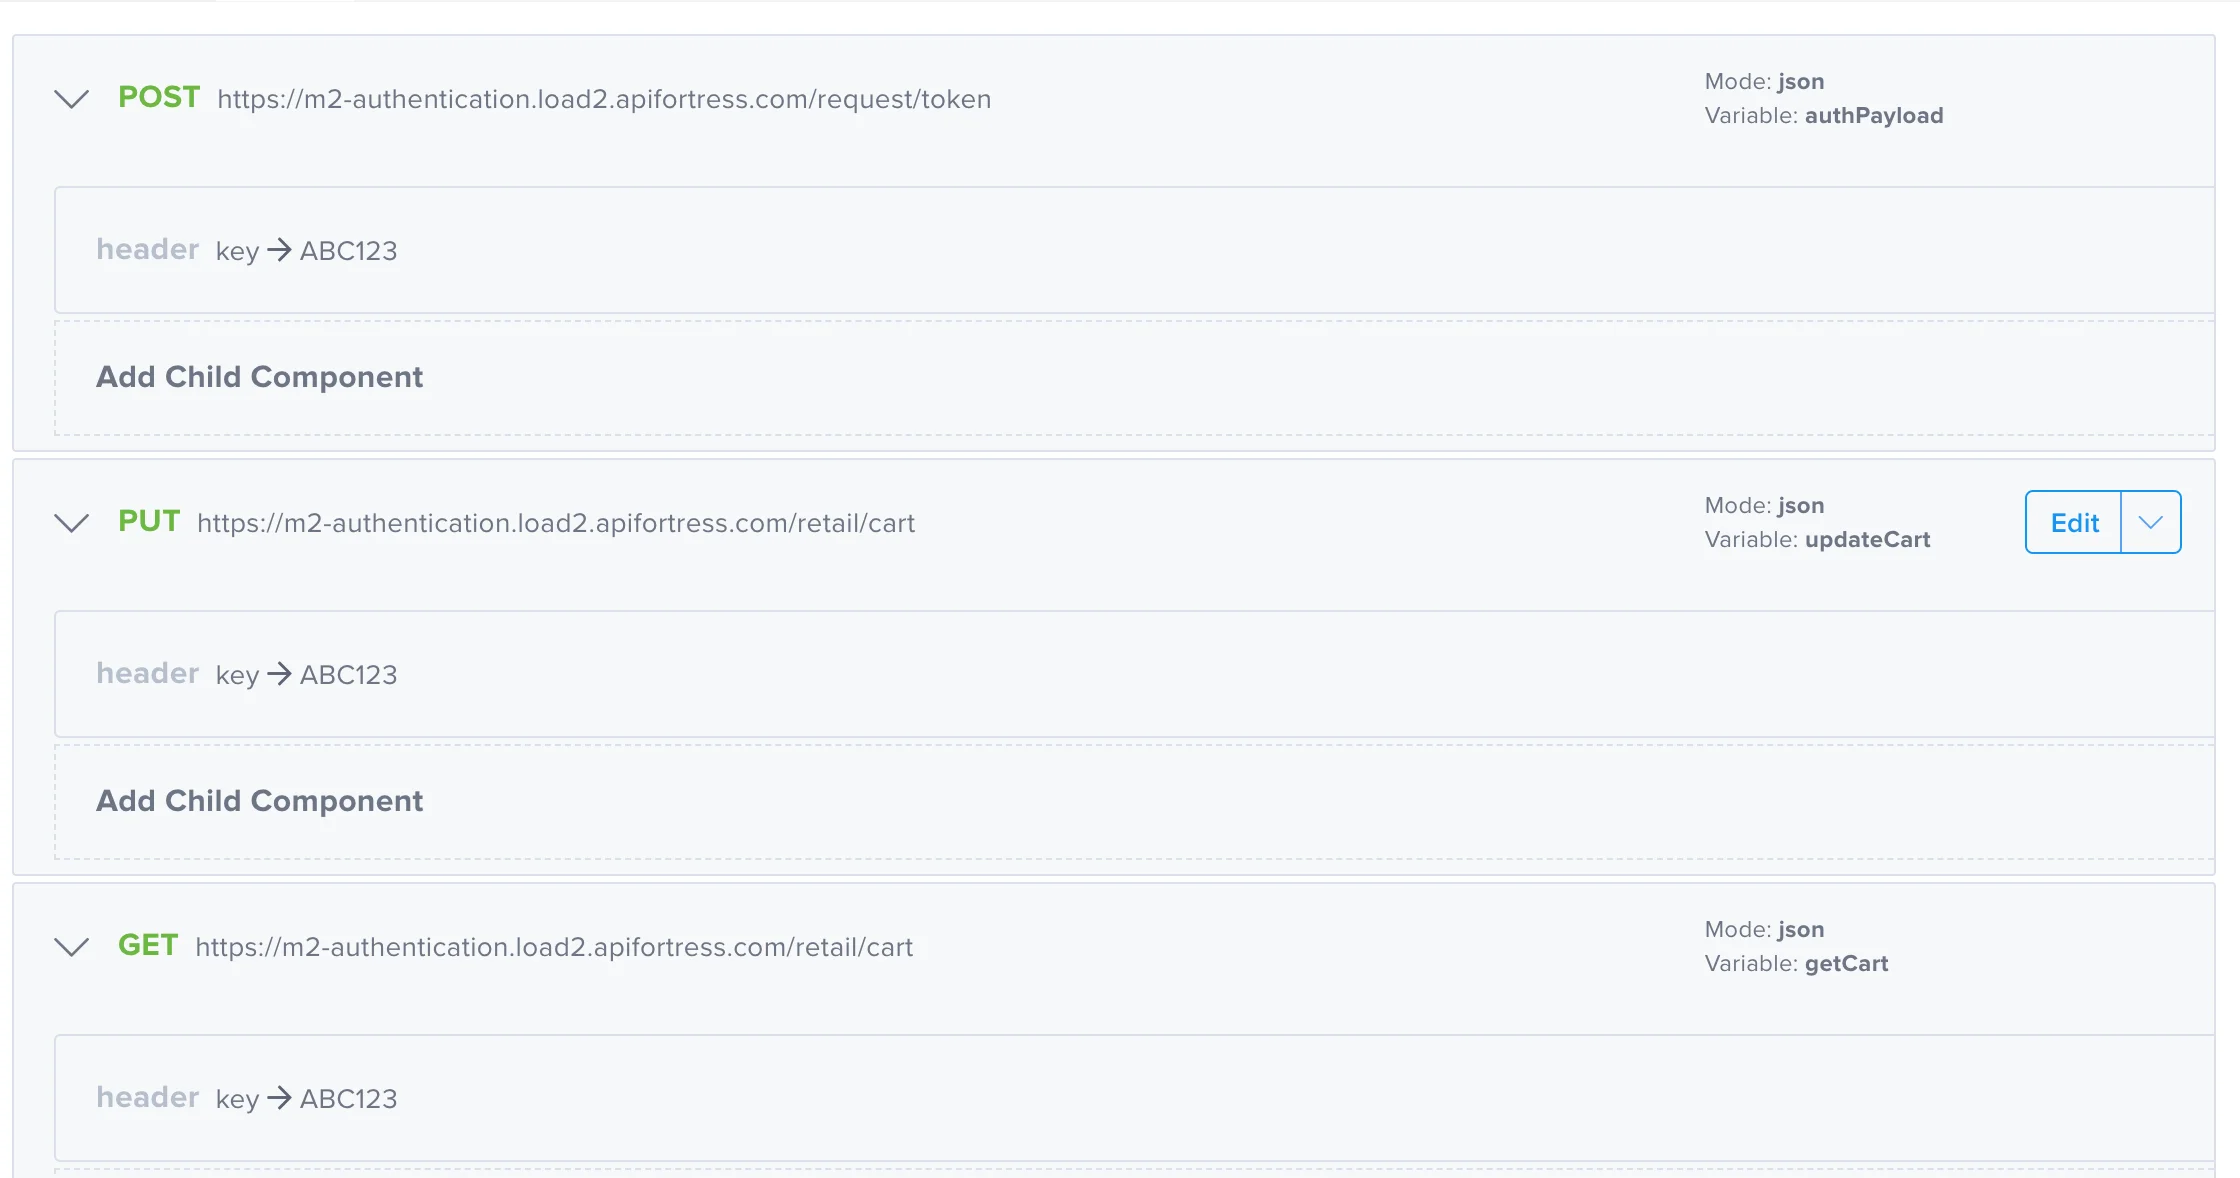The height and width of the screenshot is (1178, 2240).
Task: Collapse the PUT request component
Action: coord(71,523)
